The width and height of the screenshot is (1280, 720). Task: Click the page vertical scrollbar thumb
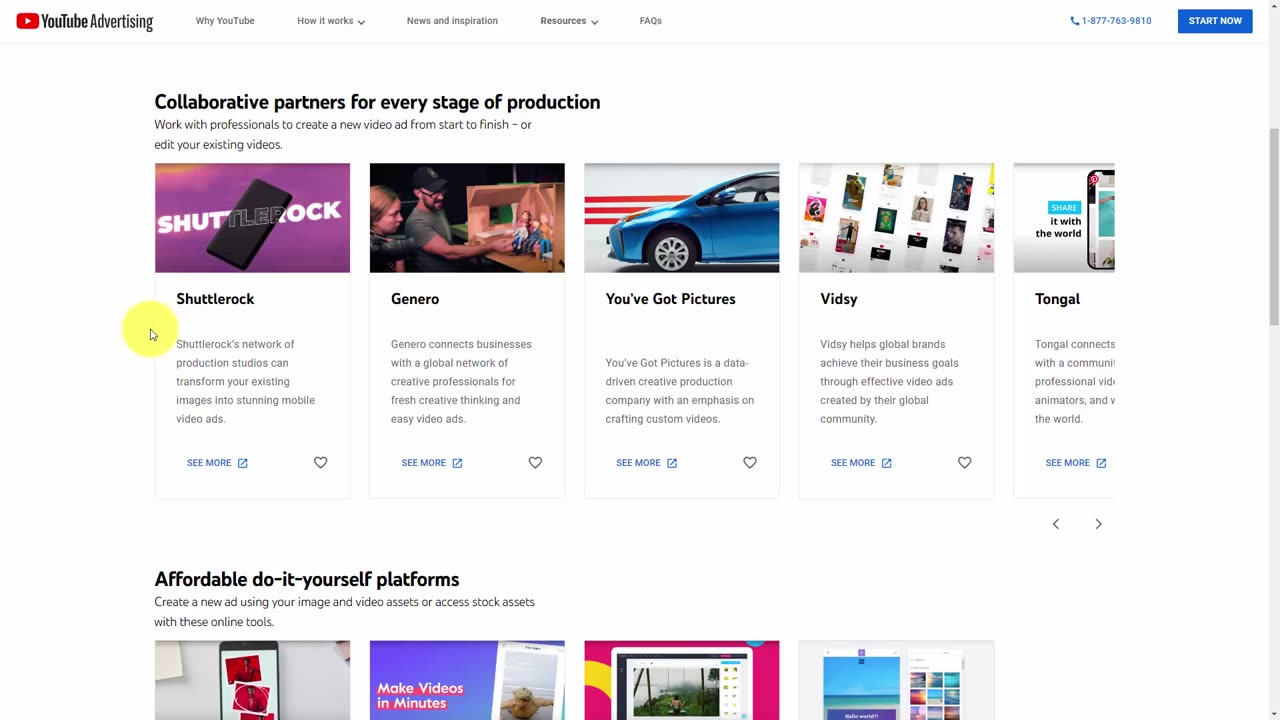click(x=1273, y=227)
